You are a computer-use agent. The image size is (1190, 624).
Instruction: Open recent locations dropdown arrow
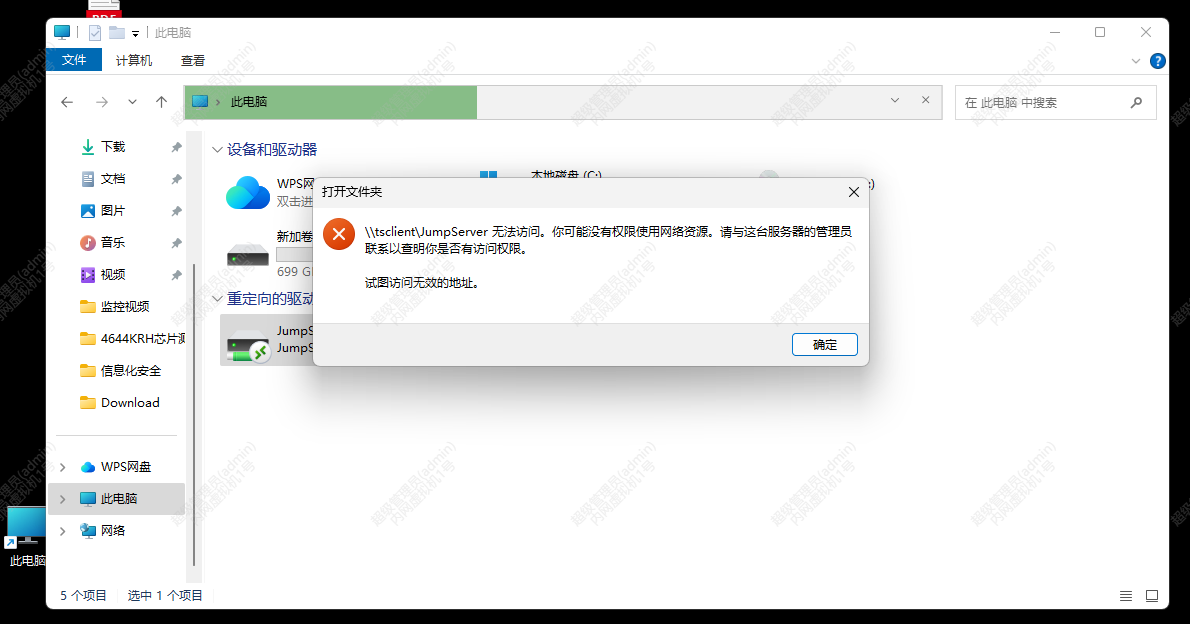tap(132, 102)
